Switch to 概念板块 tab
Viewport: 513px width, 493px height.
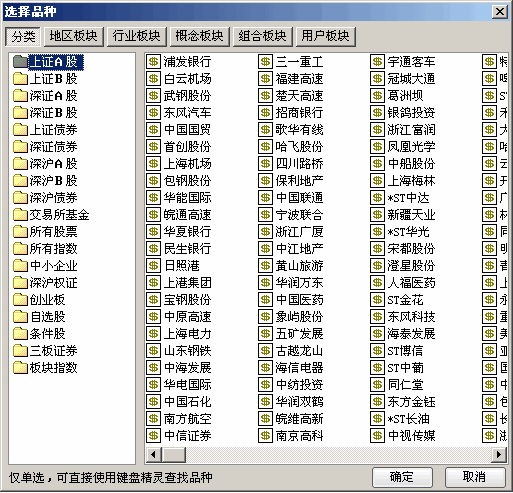[199, 36]
